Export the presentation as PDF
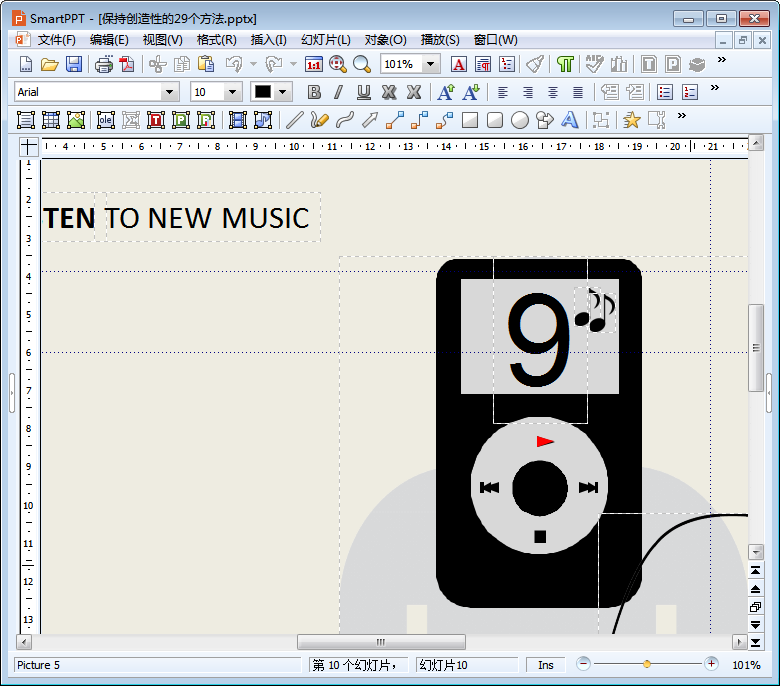 point(127,65)
